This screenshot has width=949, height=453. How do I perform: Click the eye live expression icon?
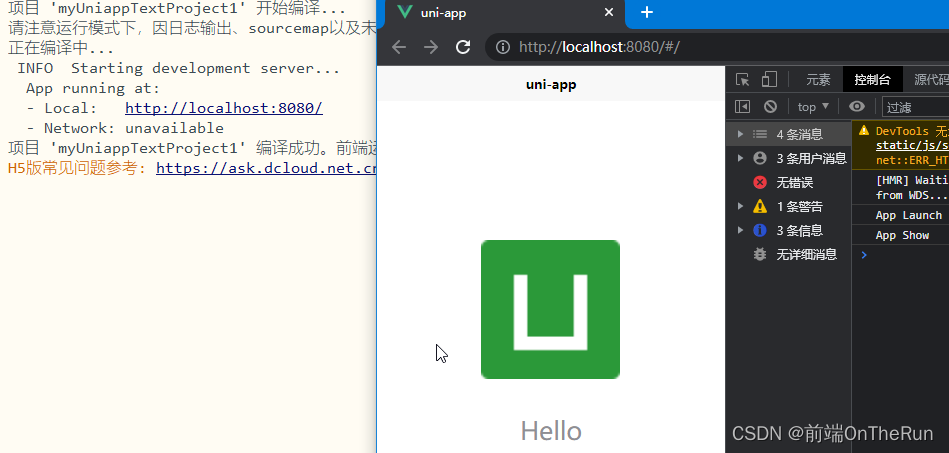pyautogui.click(x=856, y=107)
